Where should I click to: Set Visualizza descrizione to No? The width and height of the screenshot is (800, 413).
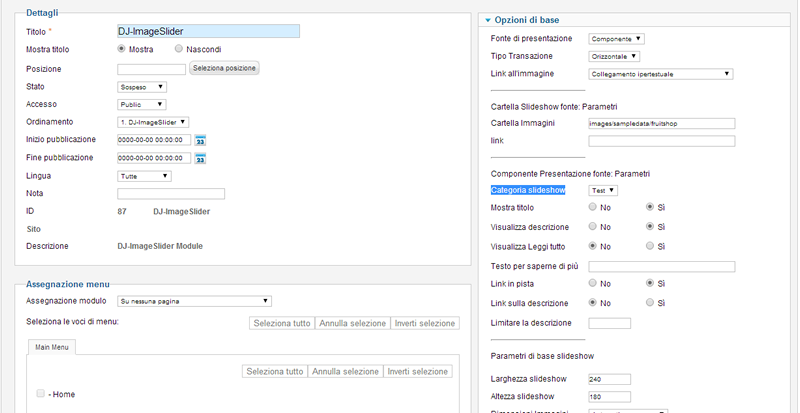[592, 226]
